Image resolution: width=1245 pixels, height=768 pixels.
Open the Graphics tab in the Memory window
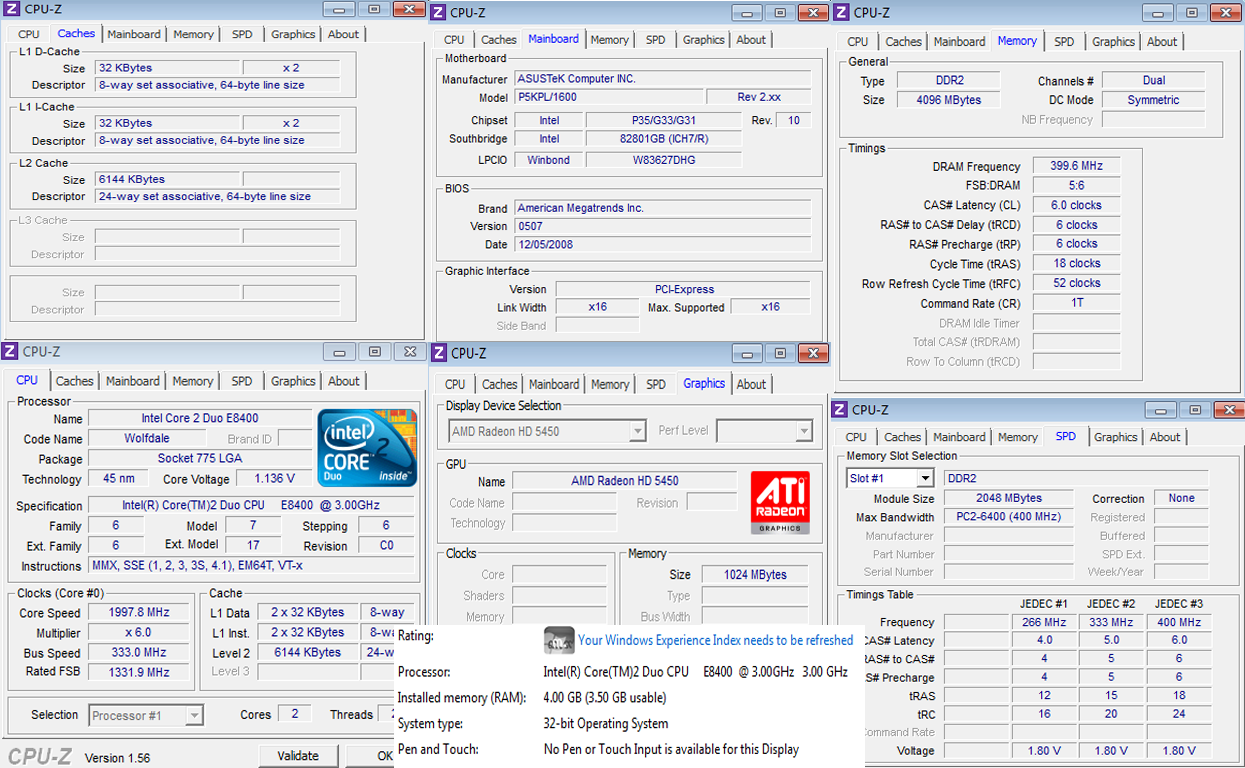coord(1113,42)
